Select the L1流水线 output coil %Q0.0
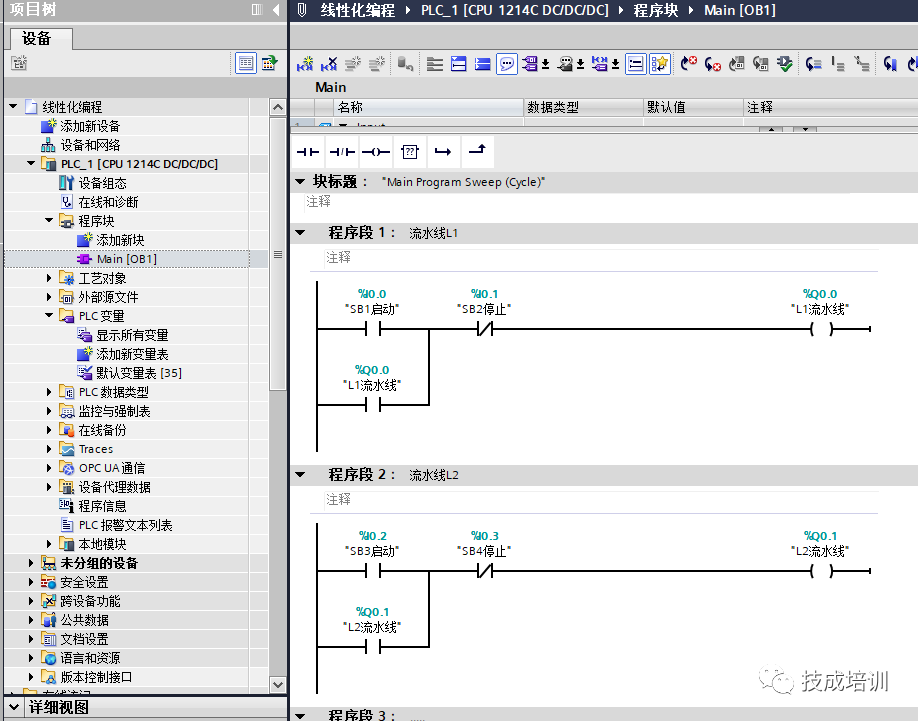This screenshot has height=721, width=918. point(820,329)
